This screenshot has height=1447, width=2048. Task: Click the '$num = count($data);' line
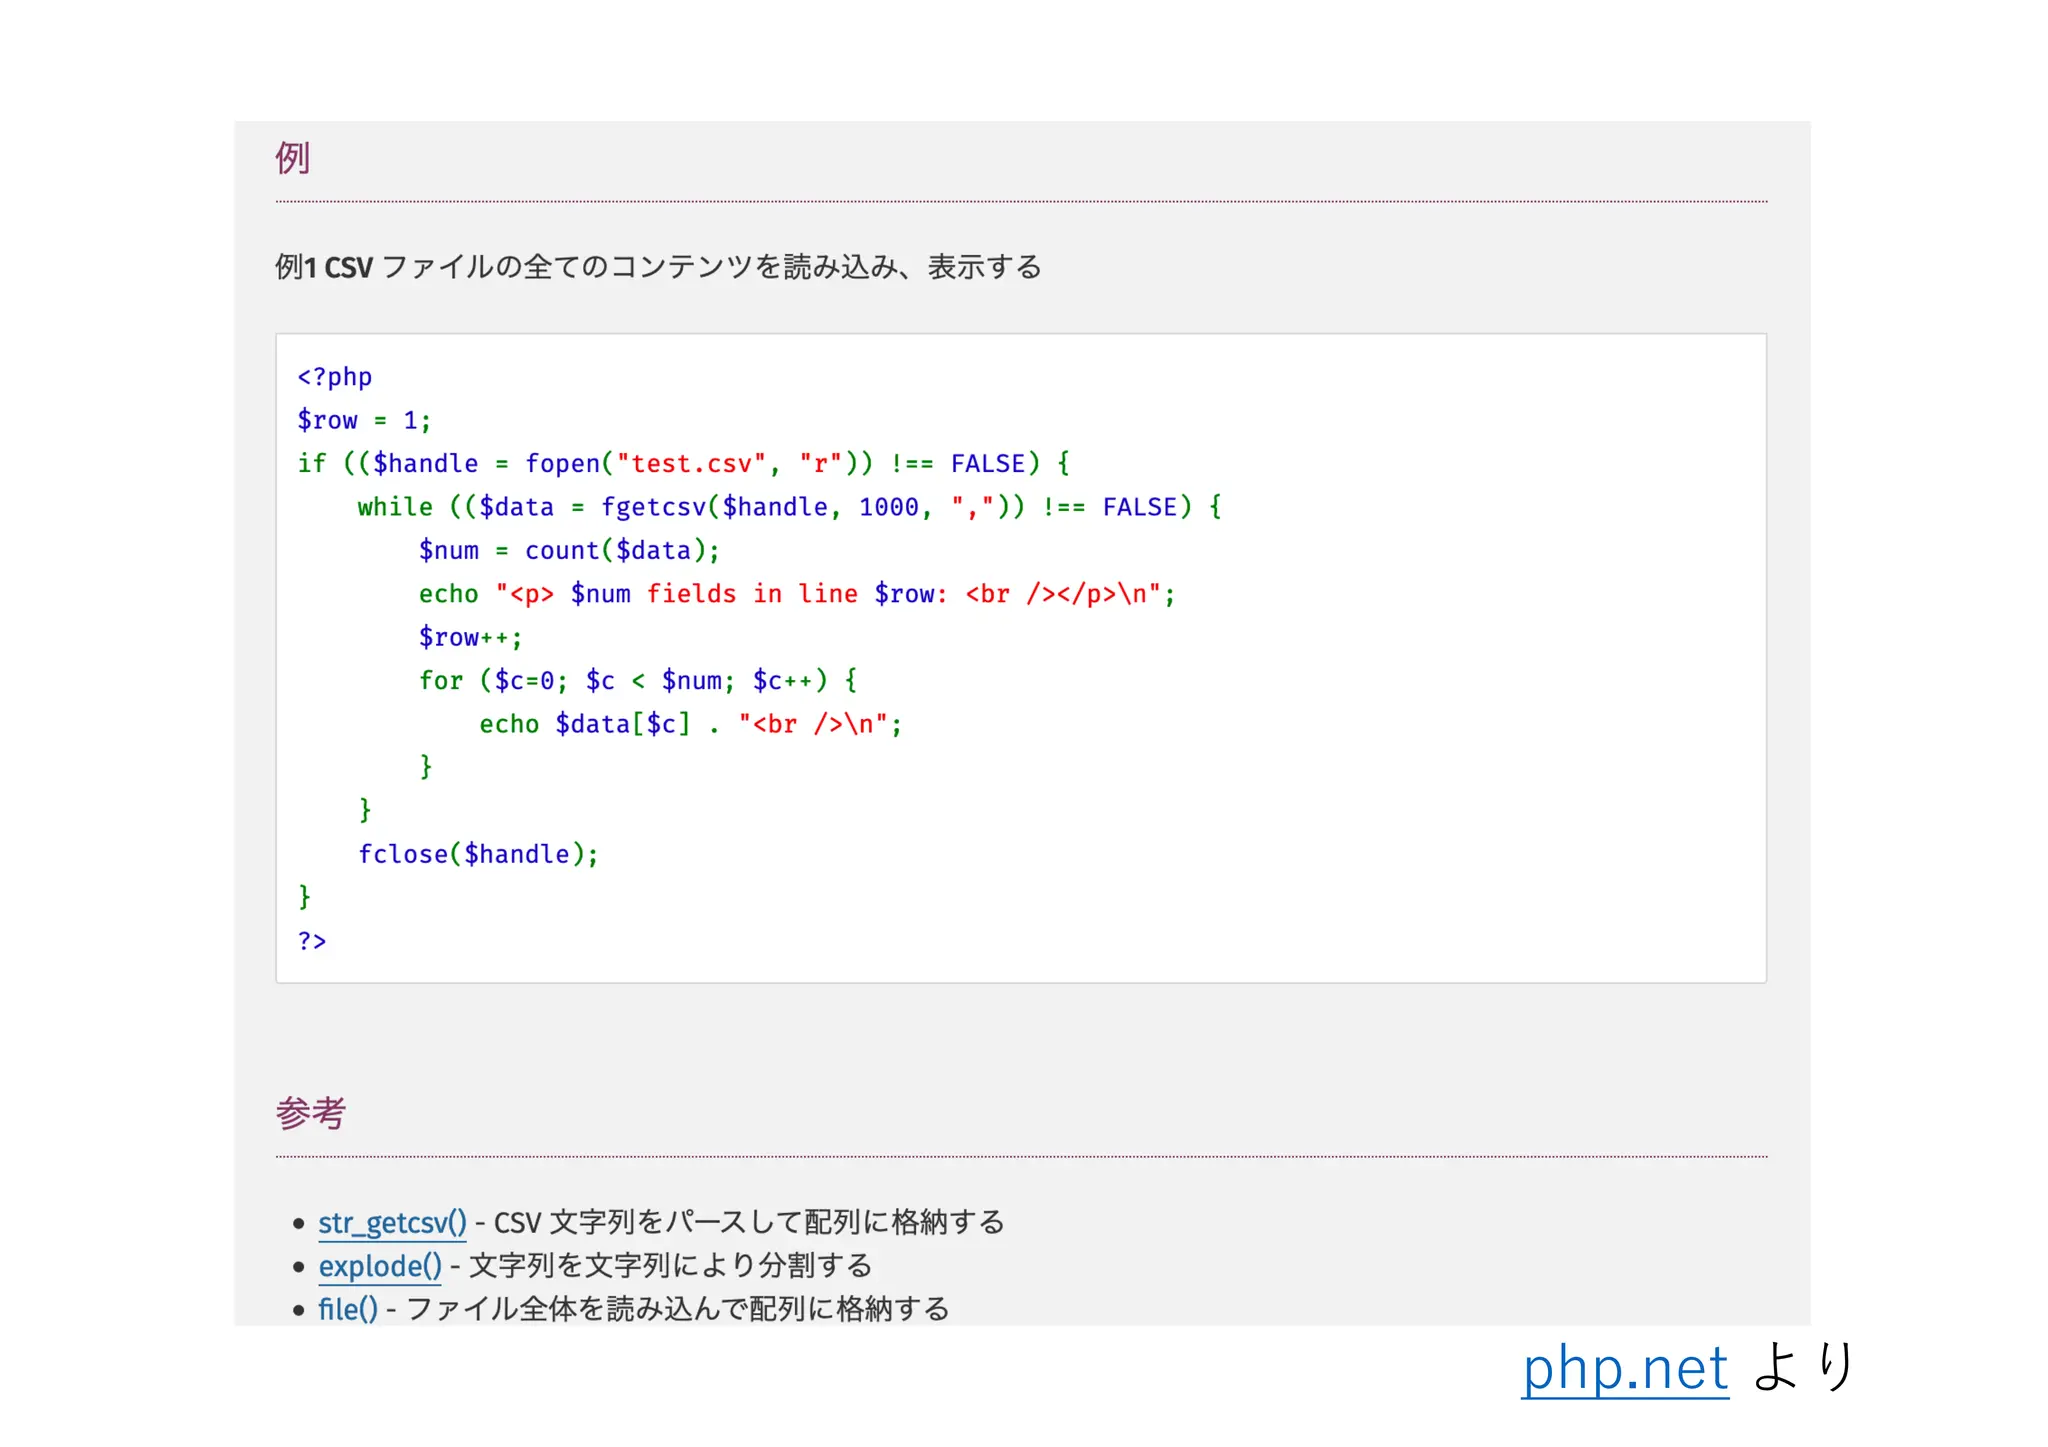pos(569,550)
